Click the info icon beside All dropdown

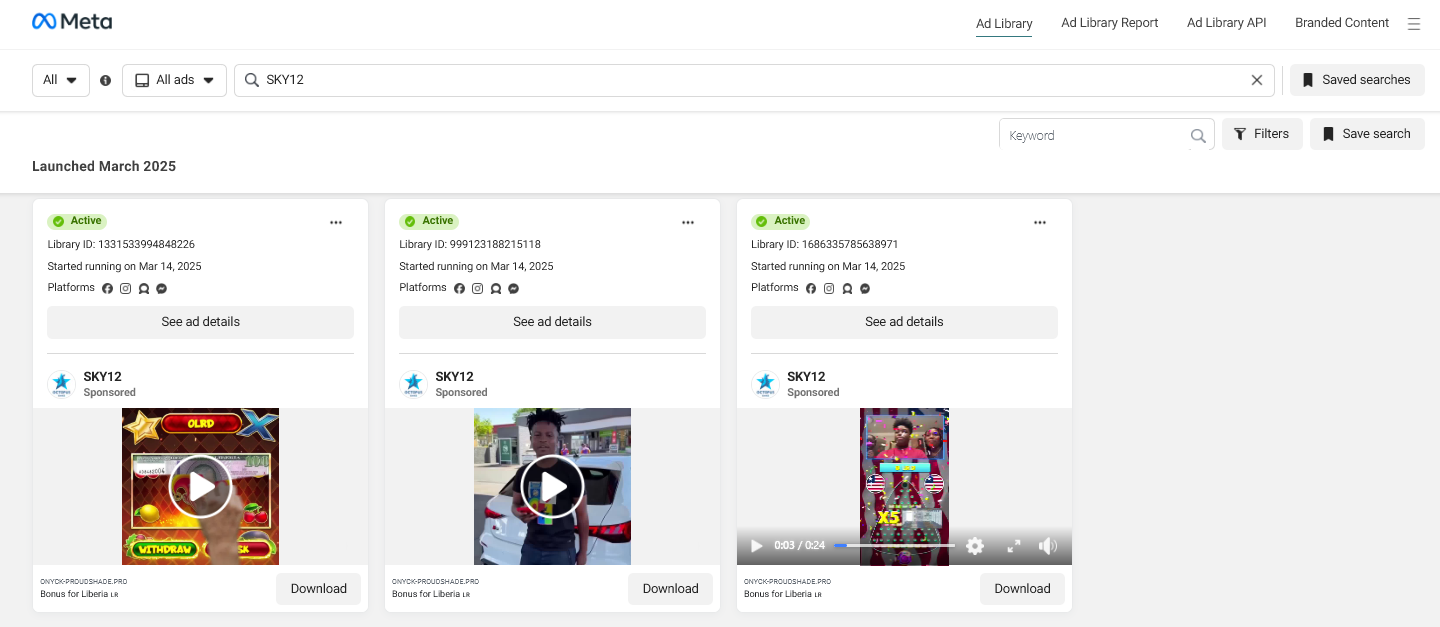(x=106, y=80)
